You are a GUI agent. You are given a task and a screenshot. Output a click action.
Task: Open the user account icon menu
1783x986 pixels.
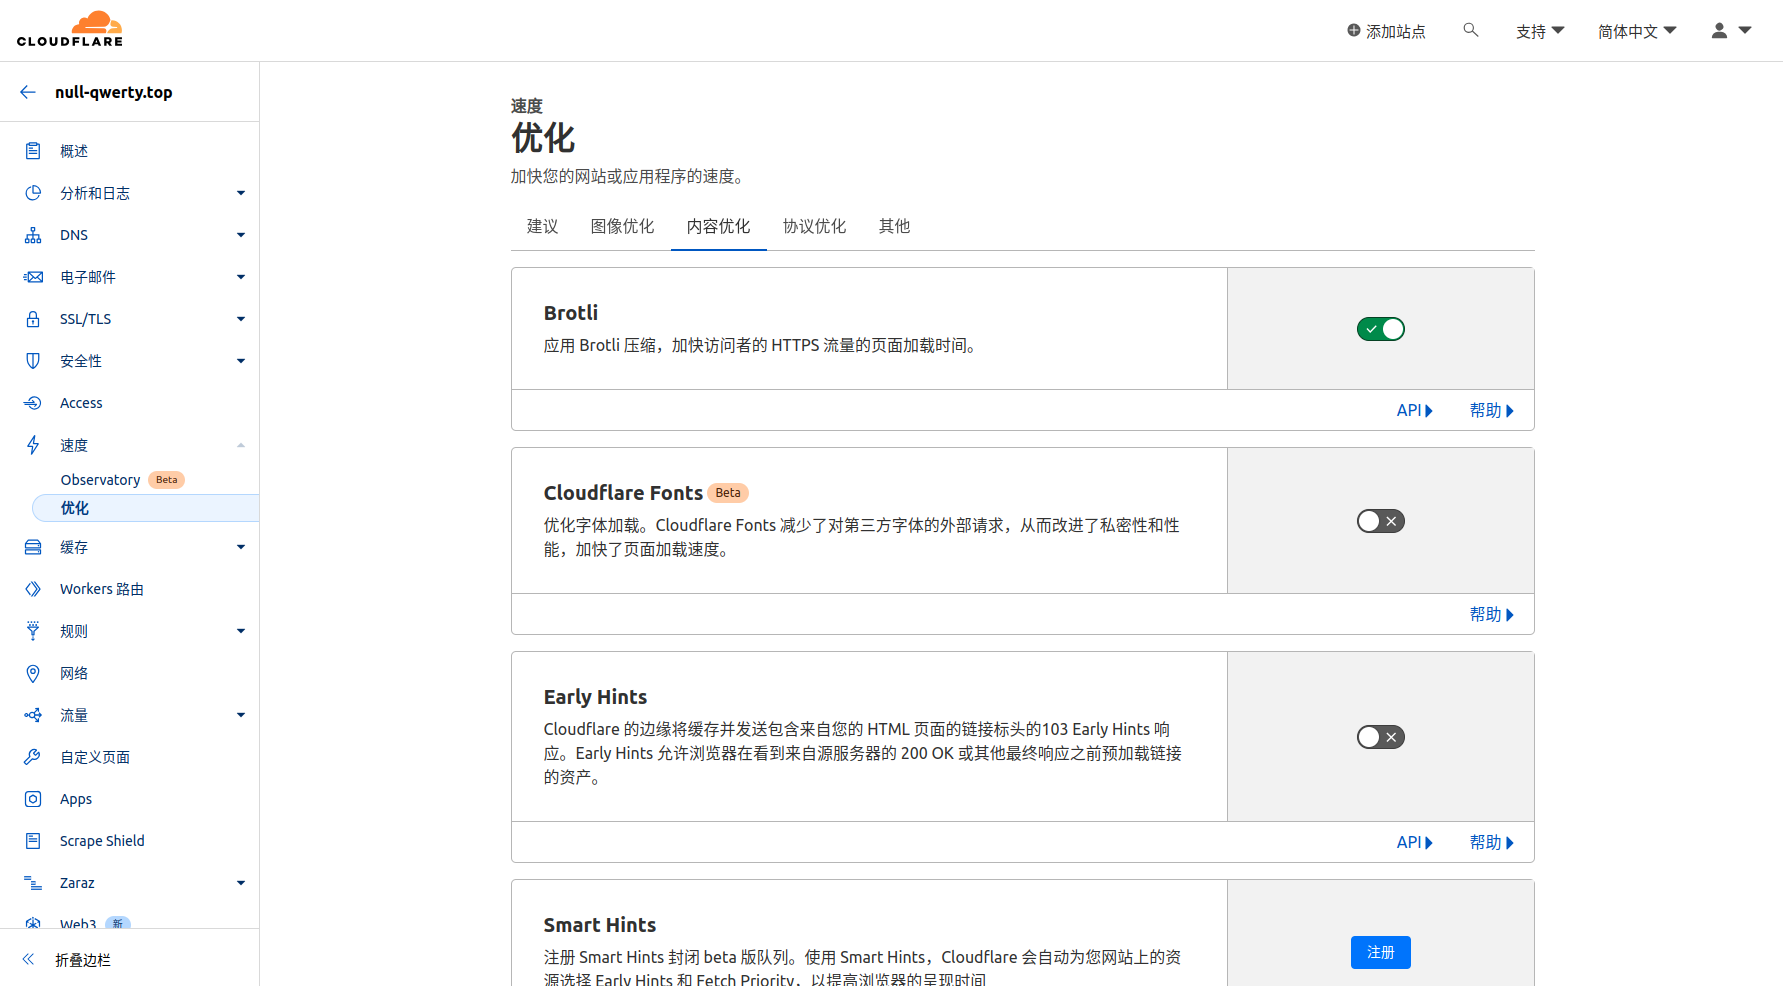coord(1731,31)
